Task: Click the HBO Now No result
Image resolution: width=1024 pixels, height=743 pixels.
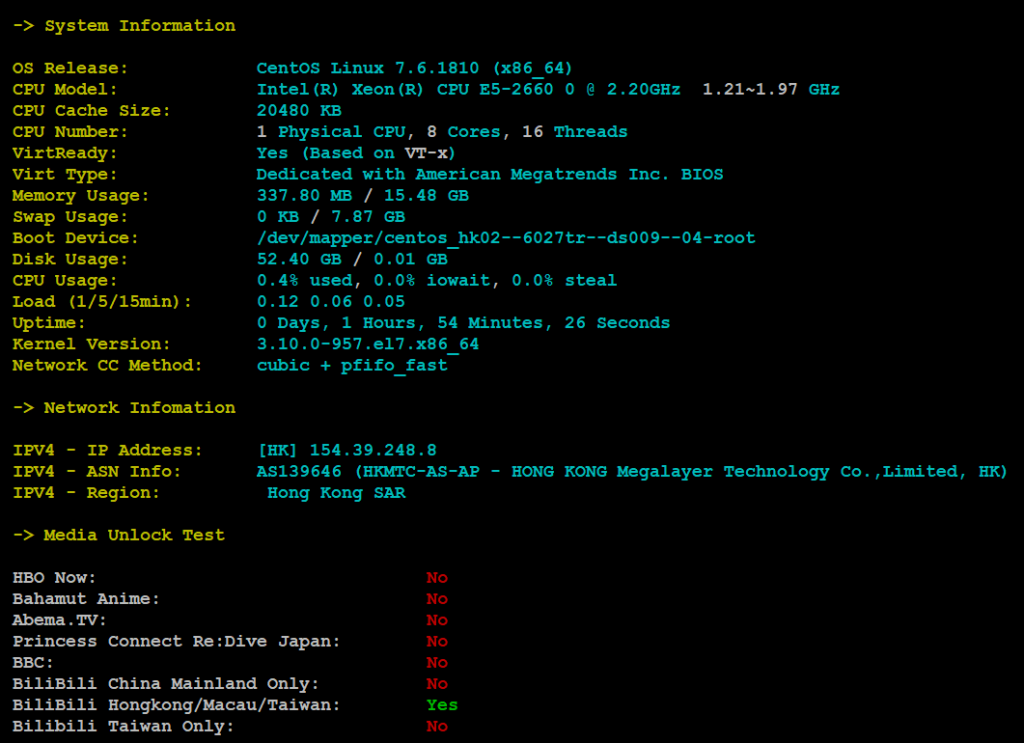Action: tap(437, 578)
